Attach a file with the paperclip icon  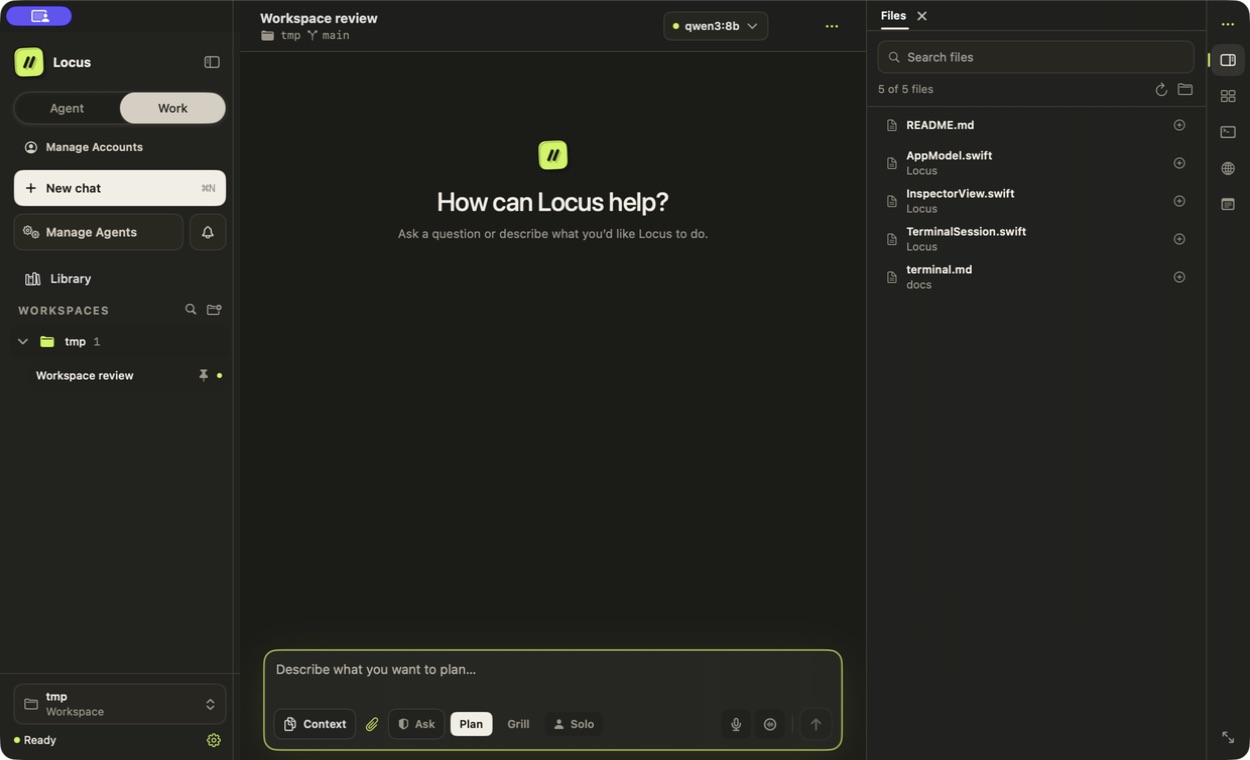pos(372,724)
